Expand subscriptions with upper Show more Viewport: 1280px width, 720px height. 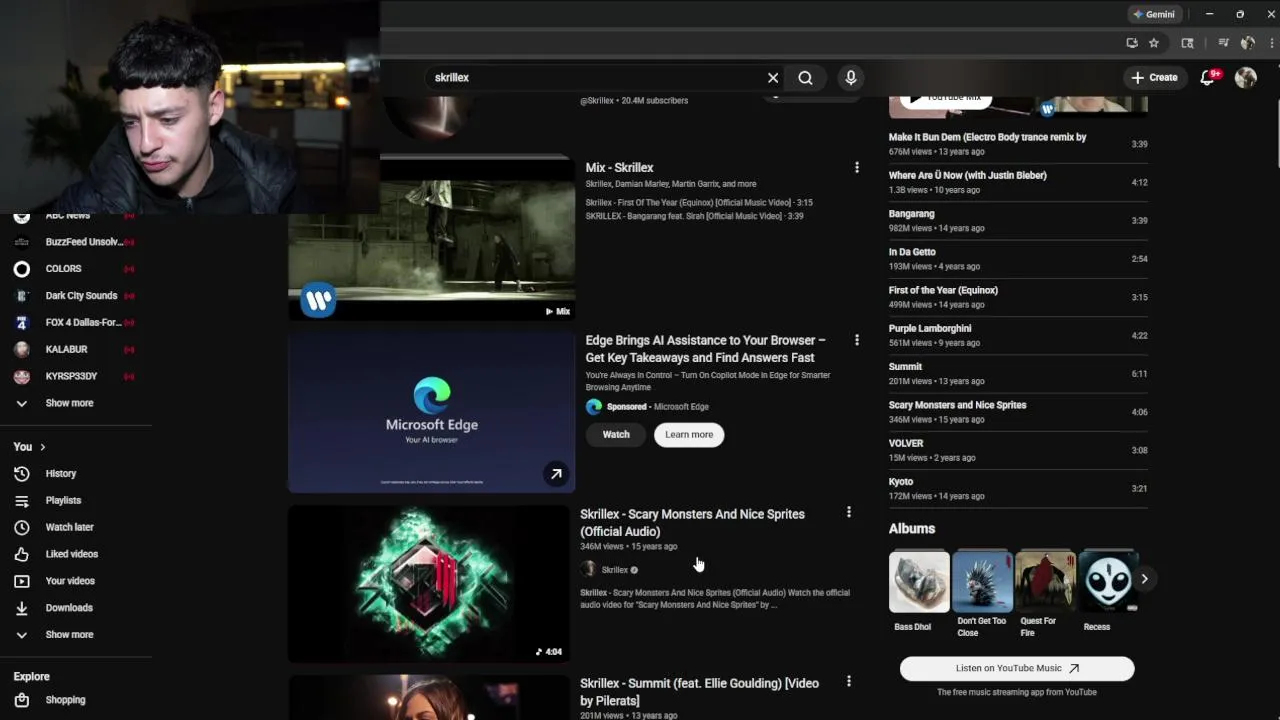point(69,403)
